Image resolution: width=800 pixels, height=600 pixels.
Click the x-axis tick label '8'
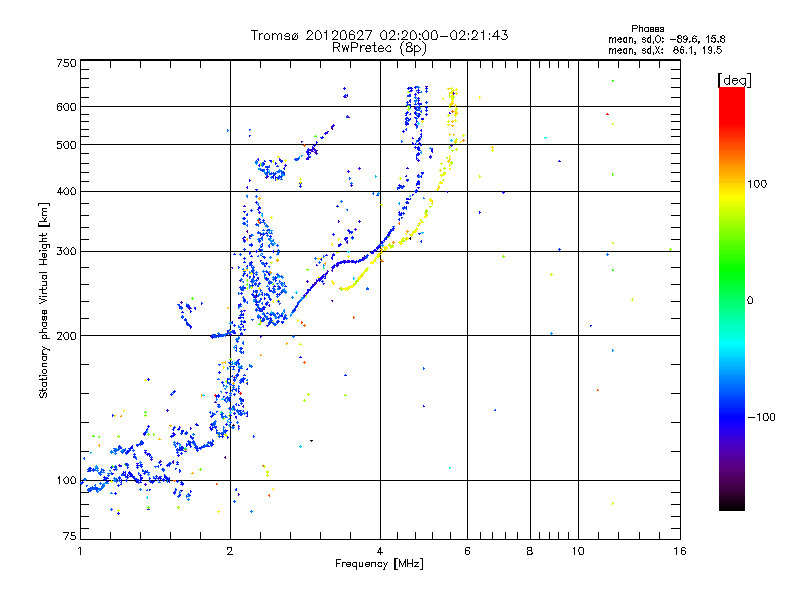tap(530, 551)
